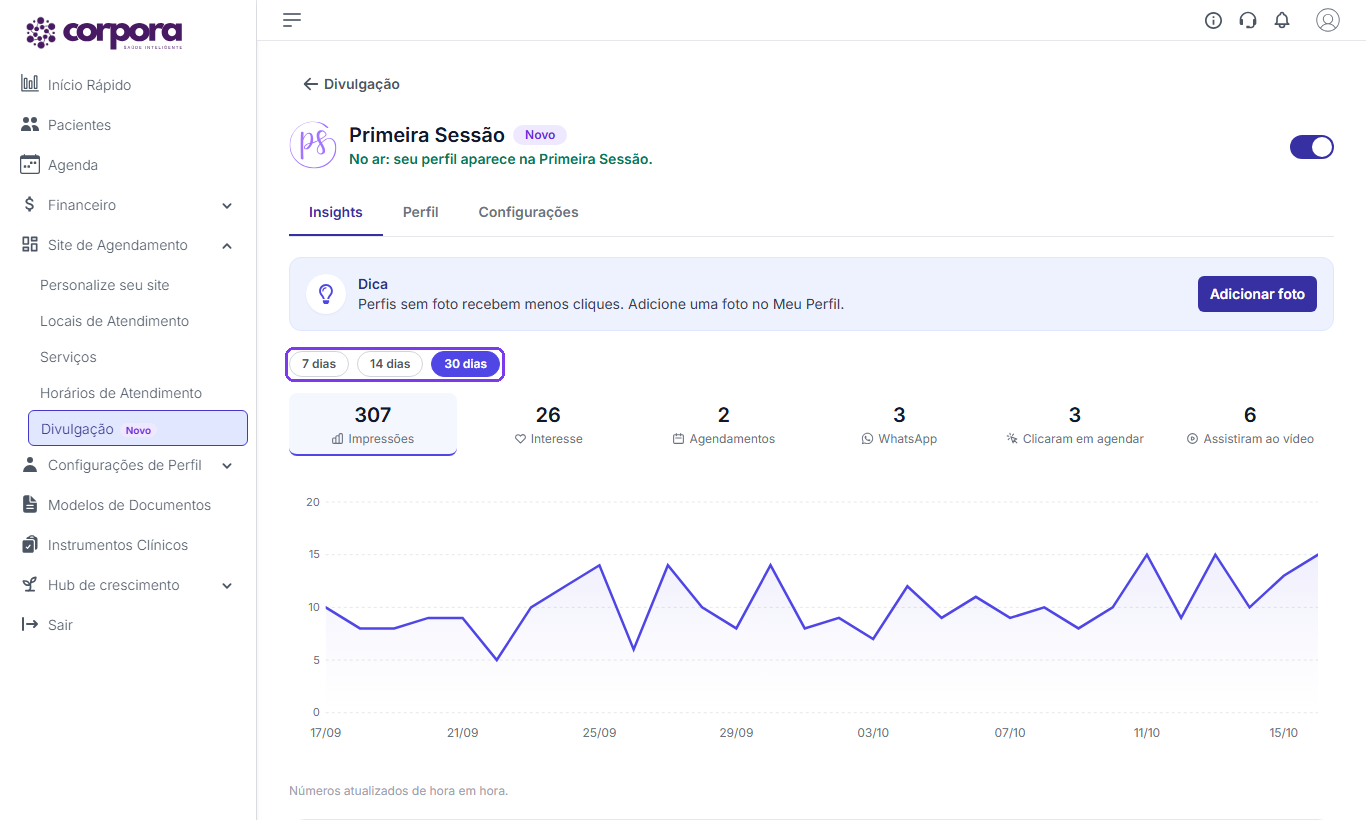Collapse the sidebar with the hamburger icon
This screenshot has width=1366, height=820.
[x=292, y=20]
